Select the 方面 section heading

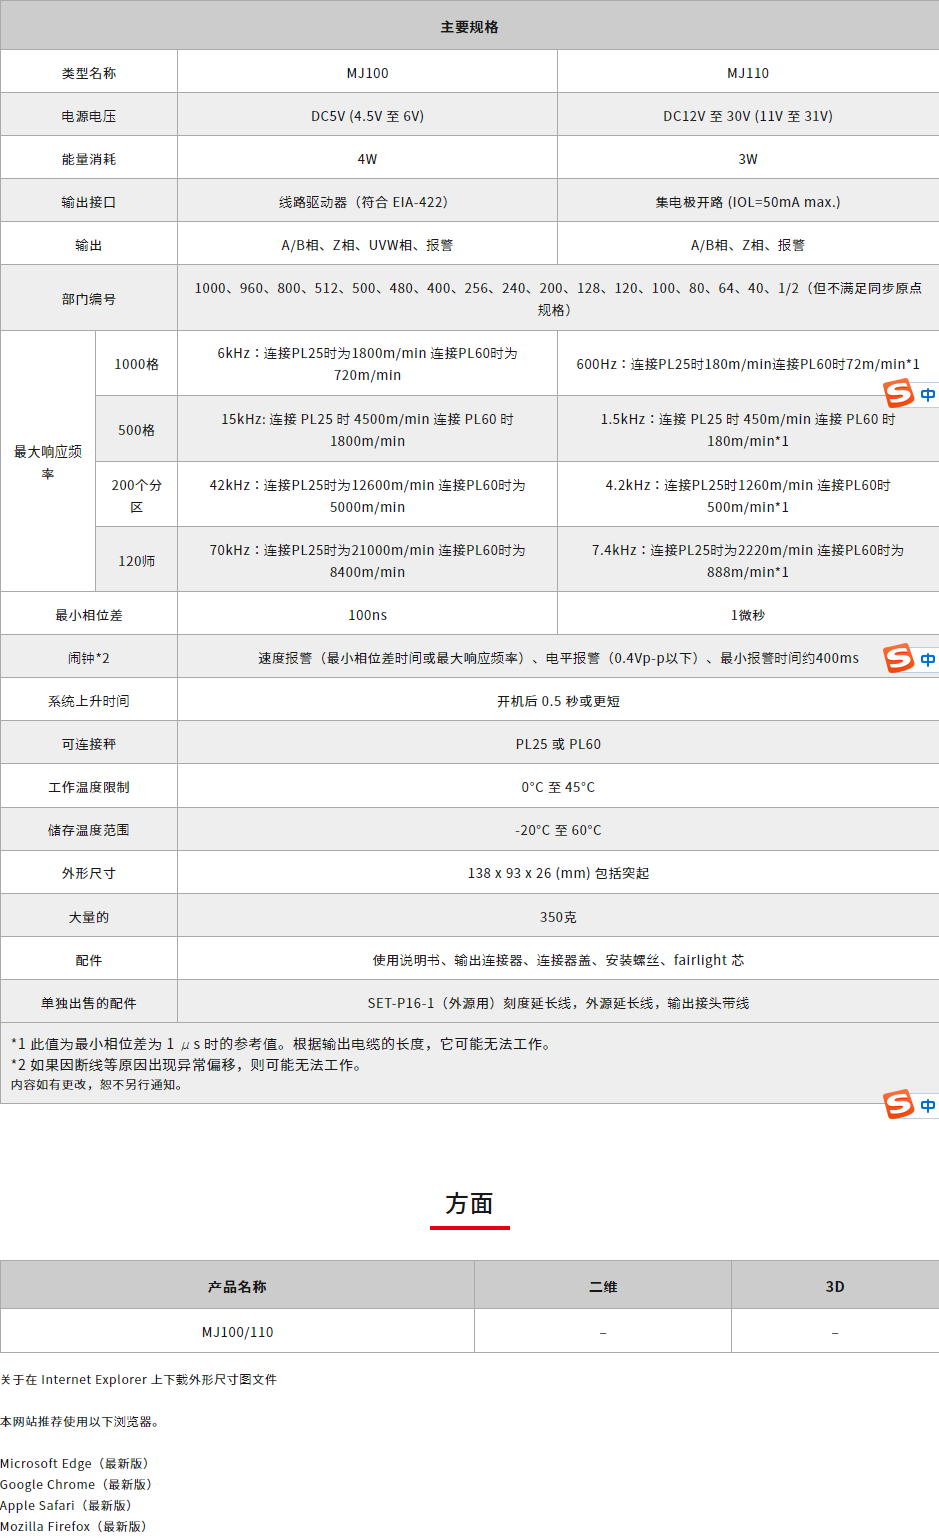pos(469,1204)
